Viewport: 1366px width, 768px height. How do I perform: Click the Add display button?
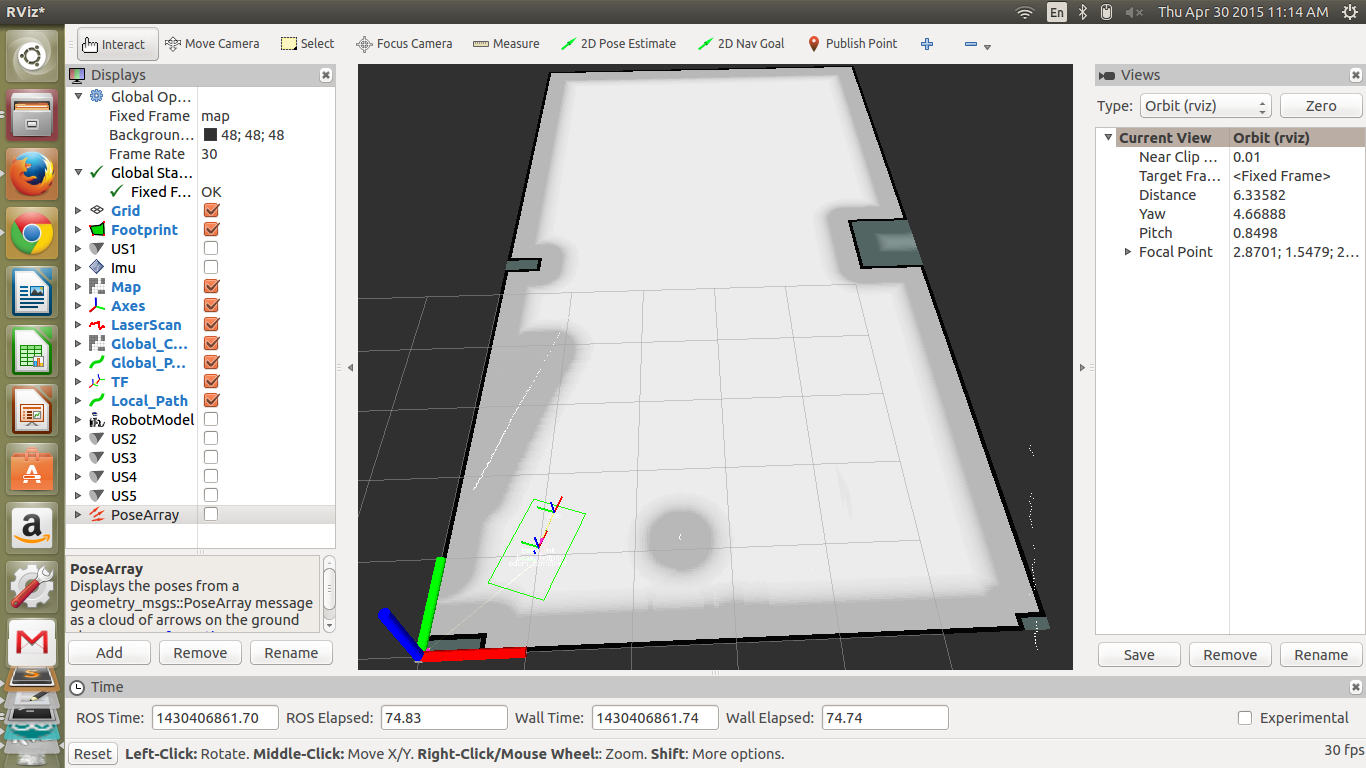click(109, 653)
